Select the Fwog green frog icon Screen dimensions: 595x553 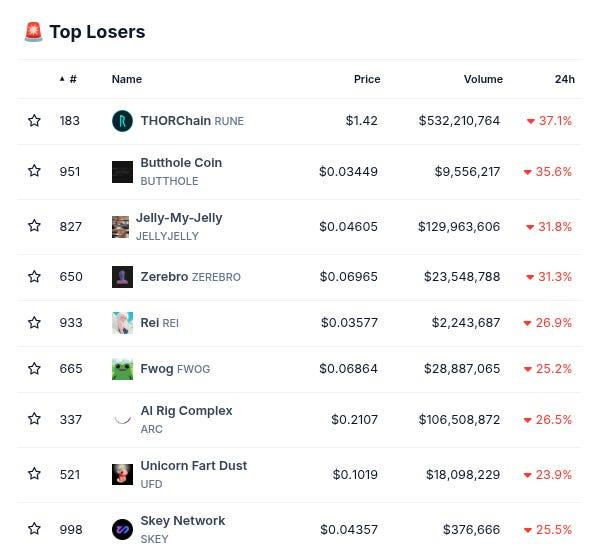click(x=122, y=369)
